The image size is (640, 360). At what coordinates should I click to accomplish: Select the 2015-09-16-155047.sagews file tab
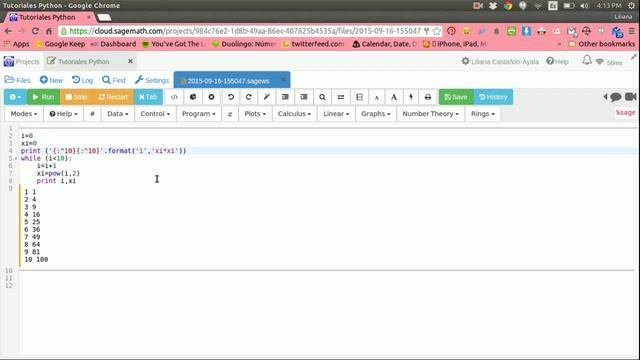[232, 80]
